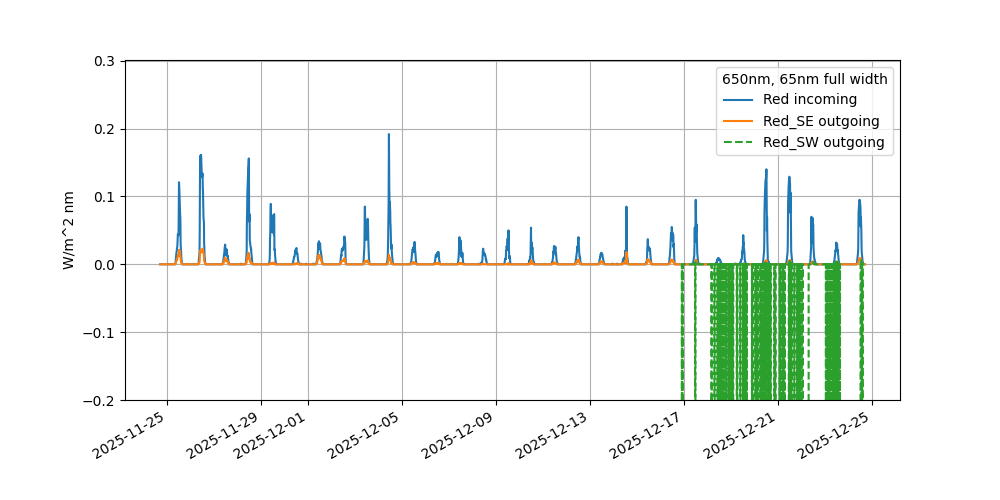Select the 'Red_SW outgoing' legend label
The width and height of the screenshot is (1000, 500).
[823, 143]
